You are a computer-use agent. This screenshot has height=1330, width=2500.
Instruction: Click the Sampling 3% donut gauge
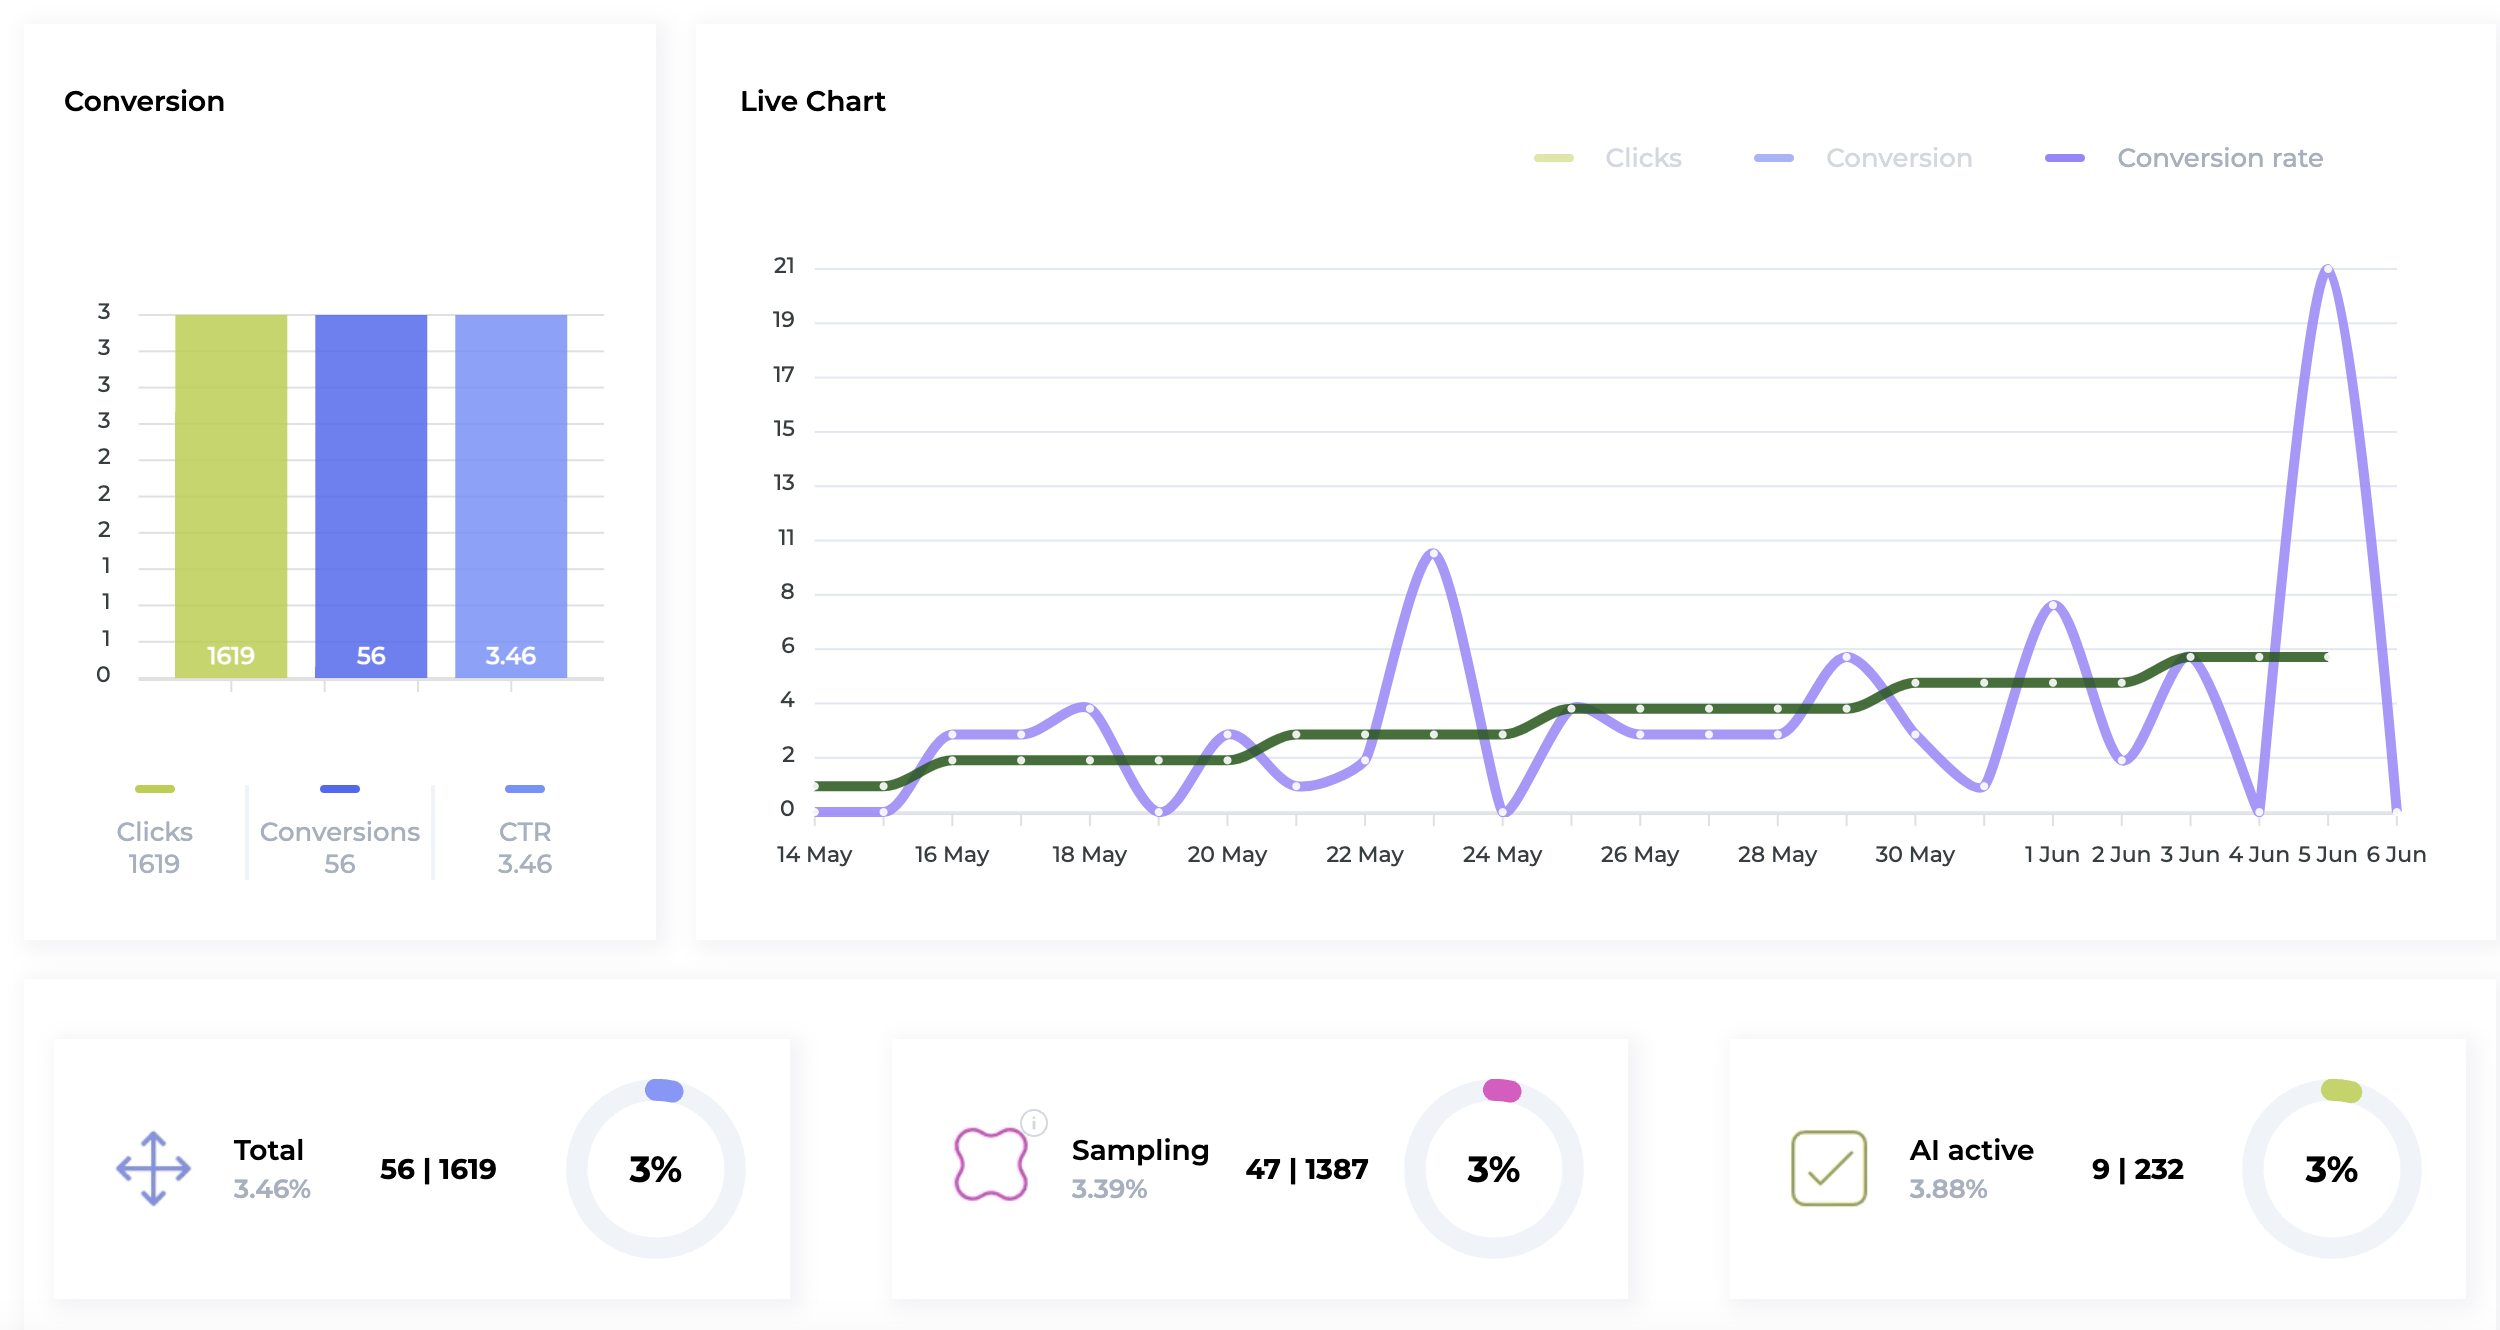(x=1493, y=1168)
